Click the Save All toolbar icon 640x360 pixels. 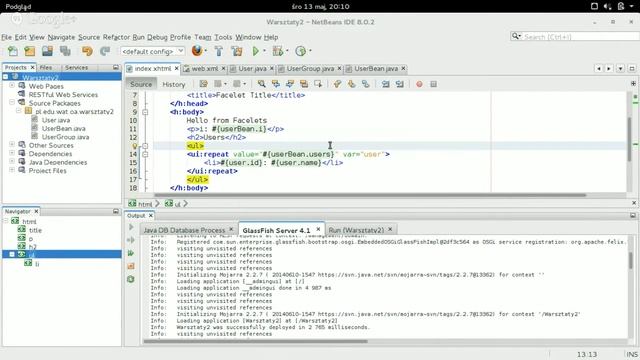click(65, 51)
